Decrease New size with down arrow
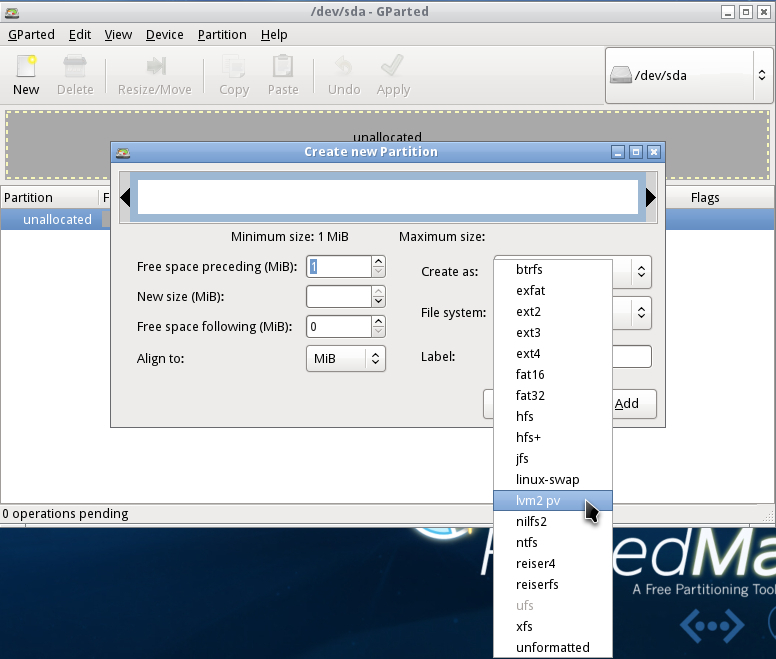 coord(379,302)
